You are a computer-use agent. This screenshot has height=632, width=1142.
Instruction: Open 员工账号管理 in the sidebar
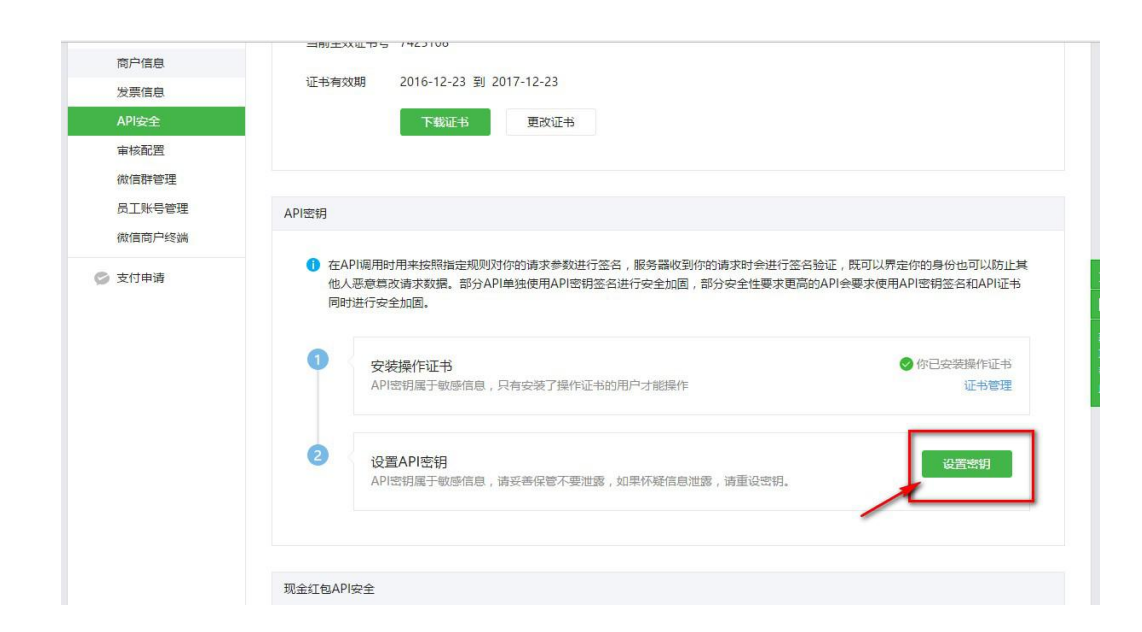tap(152, 208)
